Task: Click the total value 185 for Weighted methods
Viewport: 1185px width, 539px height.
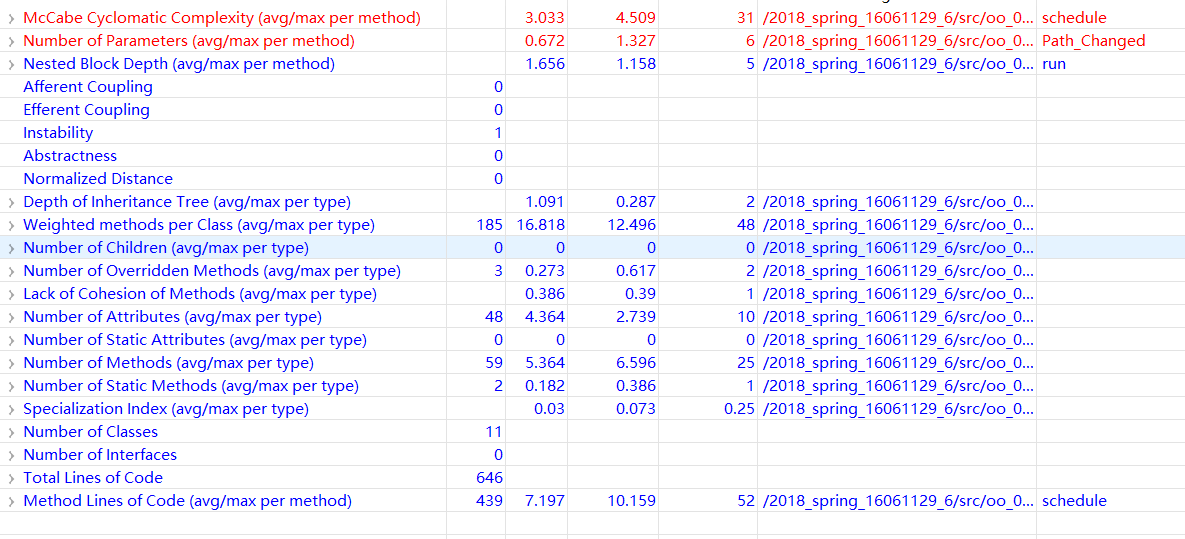Action: 490,225
